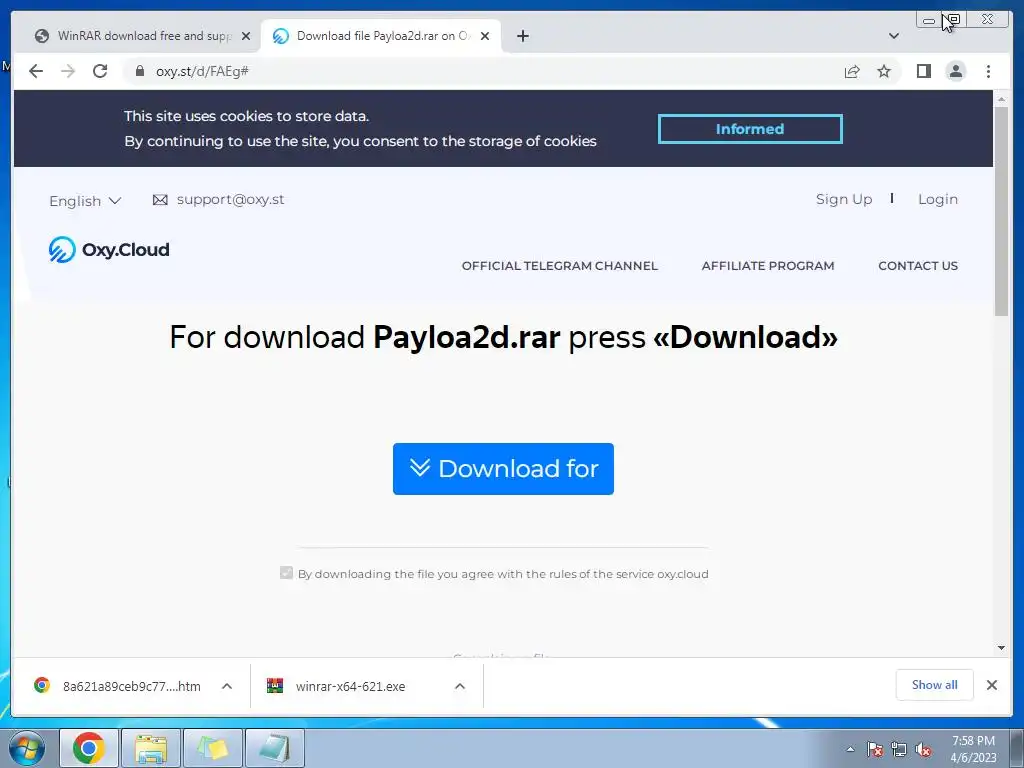
Task: Click the blue Download for button
Action: [503, 469]
